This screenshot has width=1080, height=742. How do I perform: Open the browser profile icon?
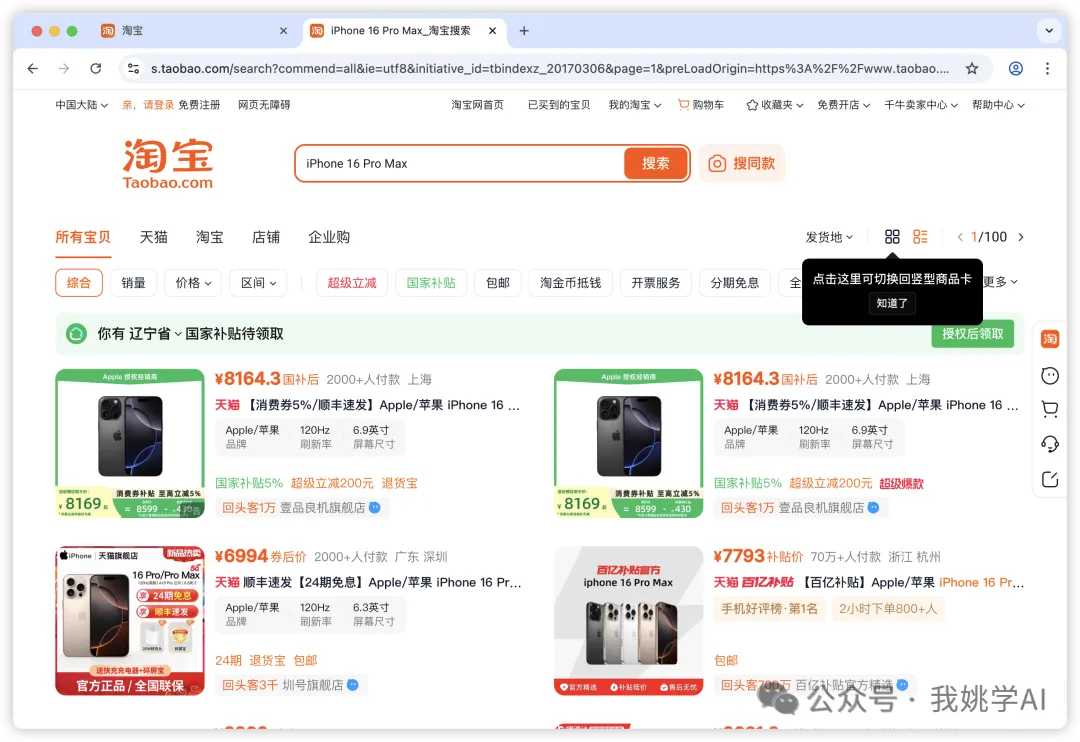(x=1015, y=68)
